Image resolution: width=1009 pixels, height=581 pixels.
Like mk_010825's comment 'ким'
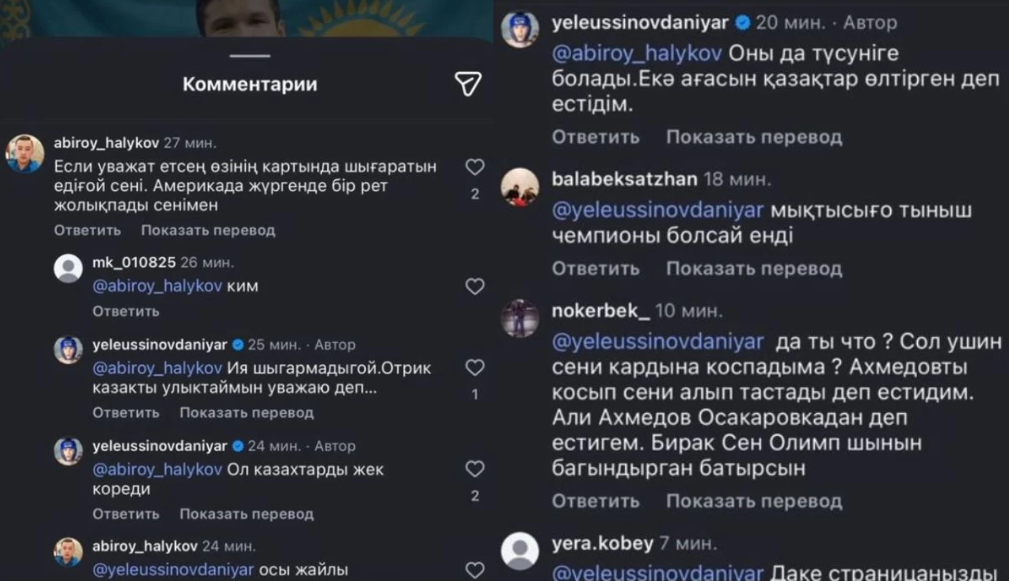[475, 286]
